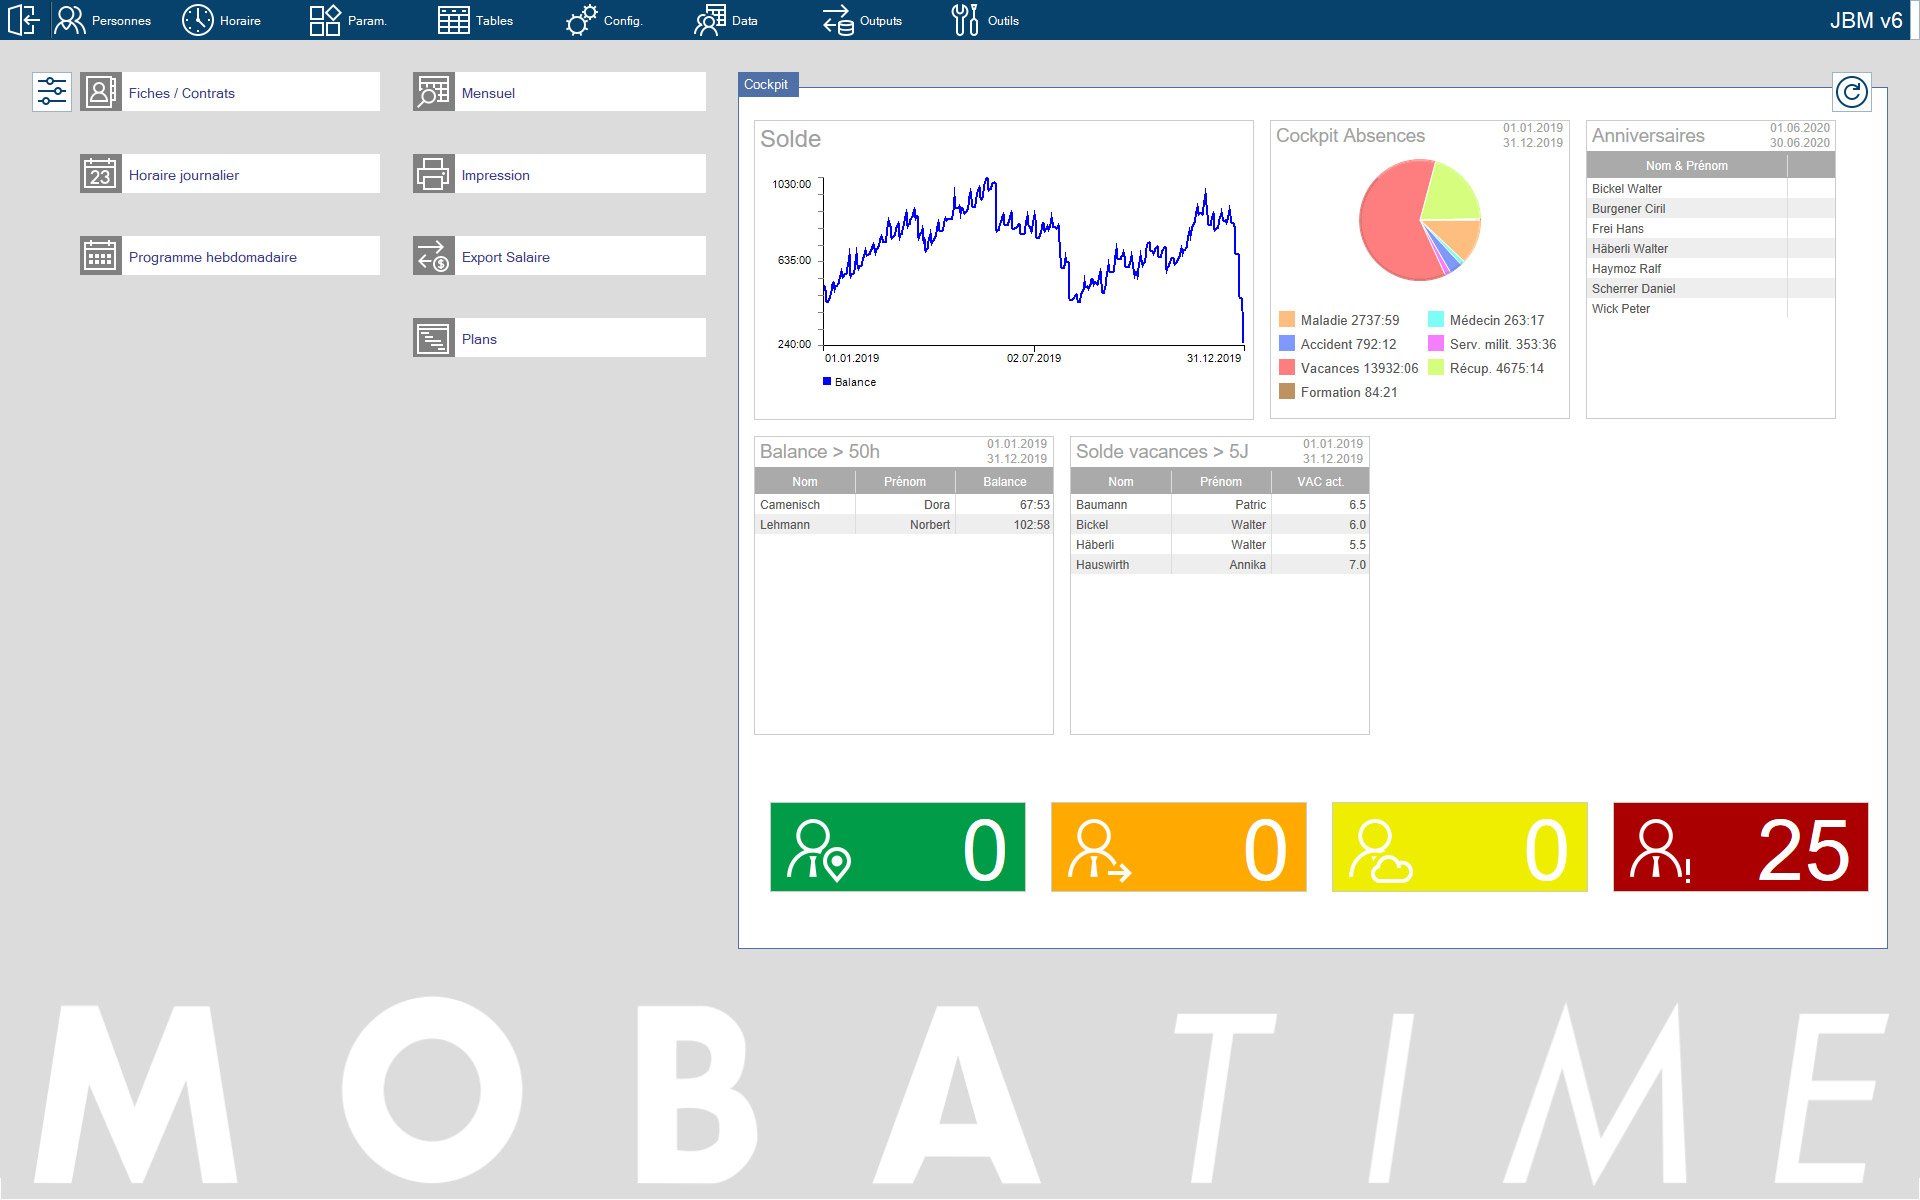This screenshot has width=1920, height=1200.
Task: Click the Impression printer icon
Action: pyautogui.click(x=433, y=174)
